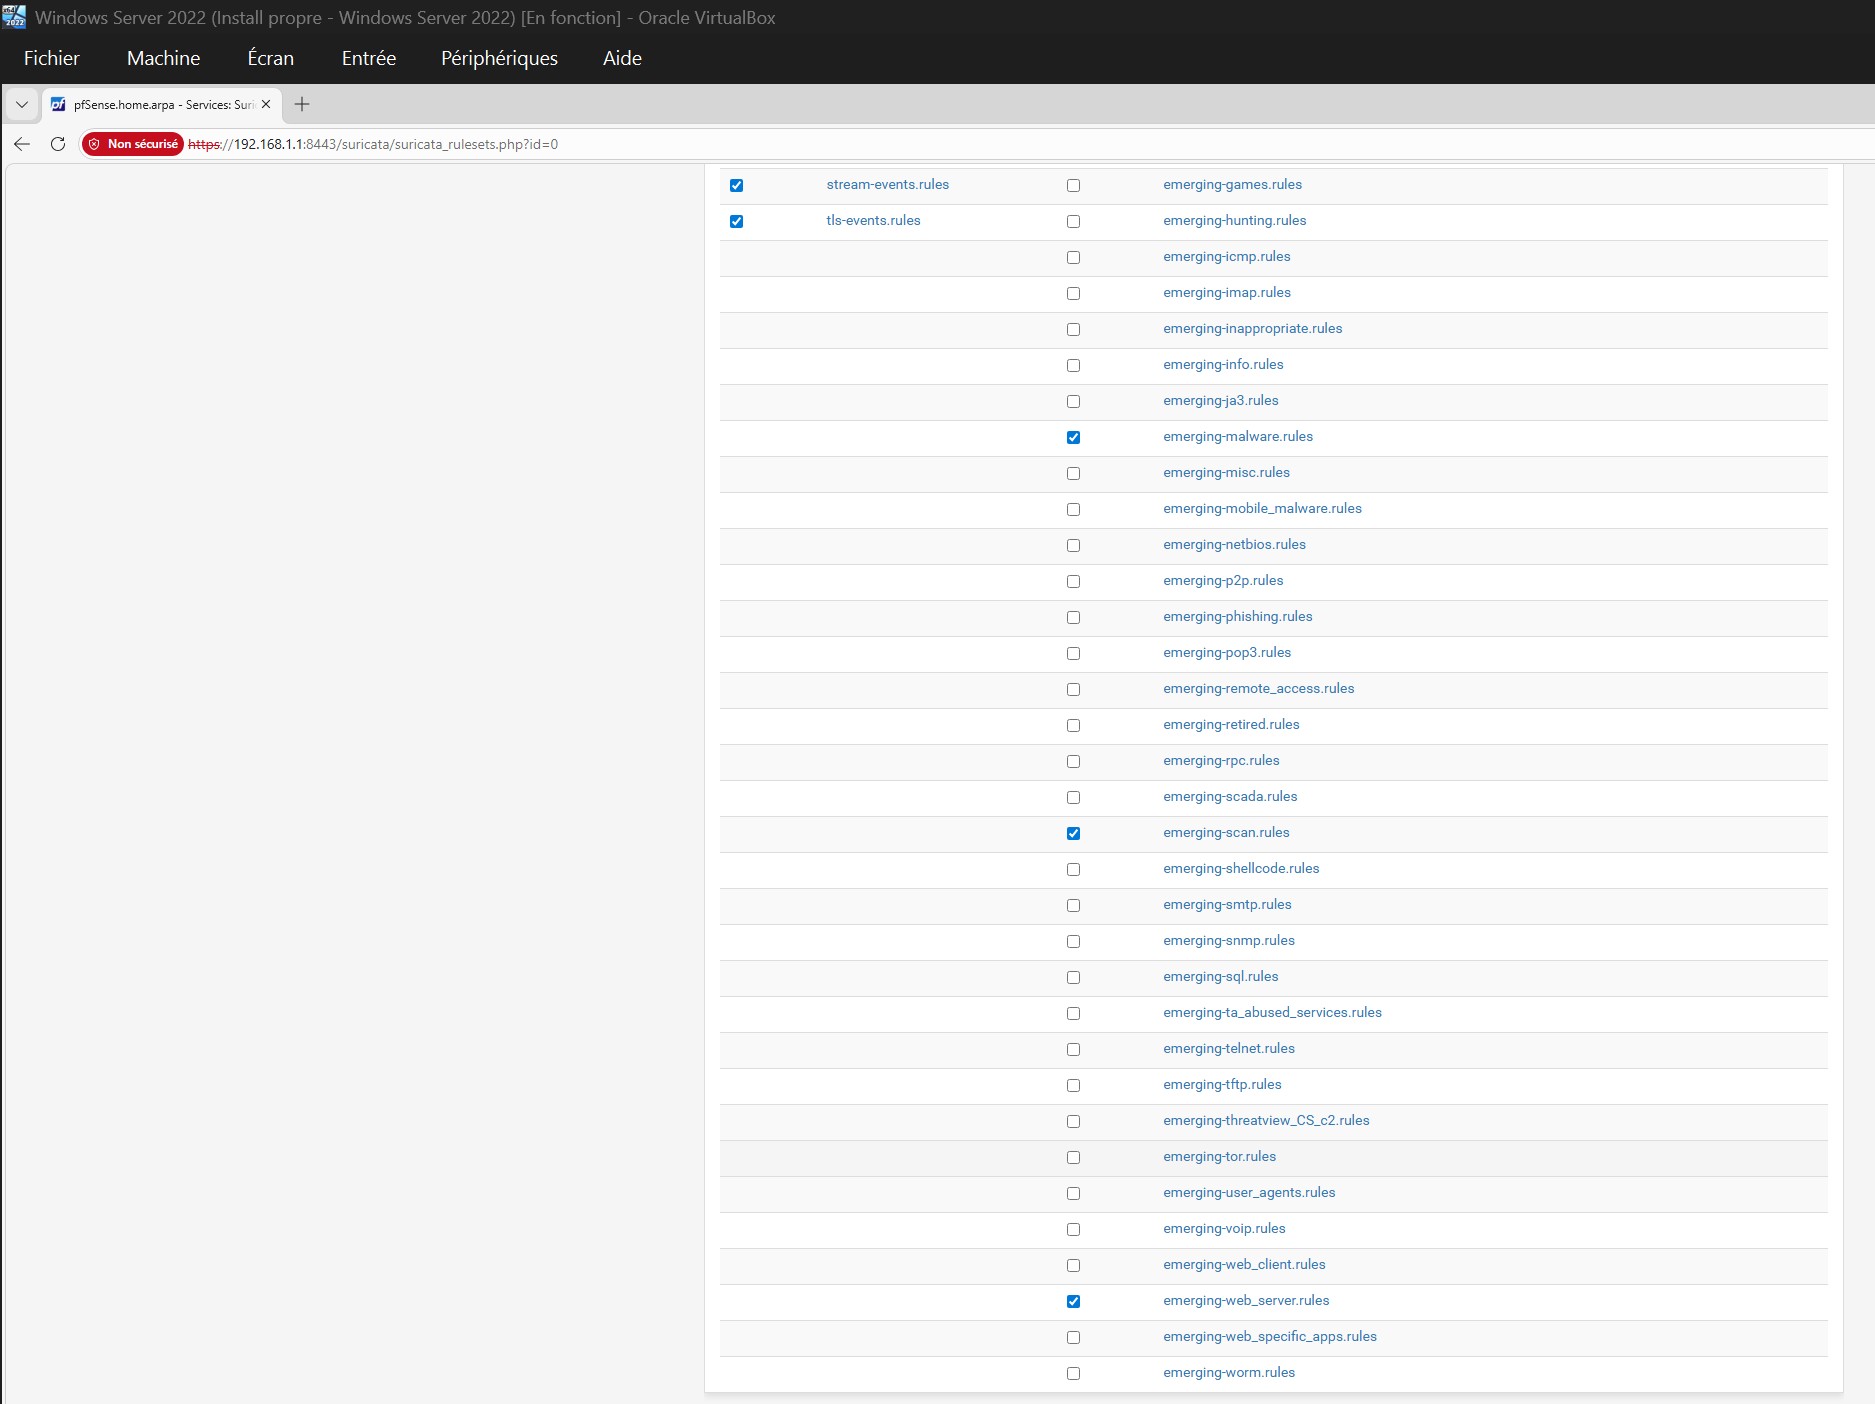Uncheck the tls-events.rules checkbox
Image resolution: width=1875 pixels, height=1404 pixels.
[737, 221]
